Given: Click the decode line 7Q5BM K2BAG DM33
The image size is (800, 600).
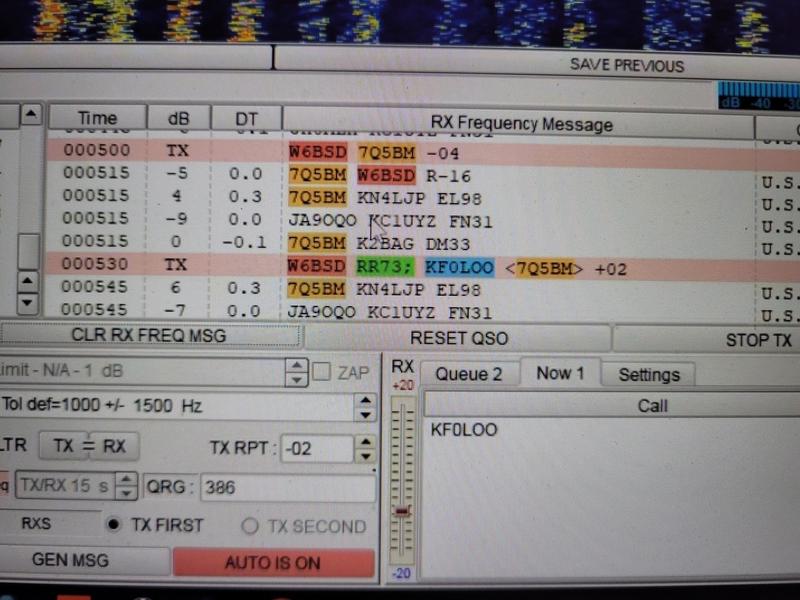Looking at the screenshot, I should pos(380,242).
